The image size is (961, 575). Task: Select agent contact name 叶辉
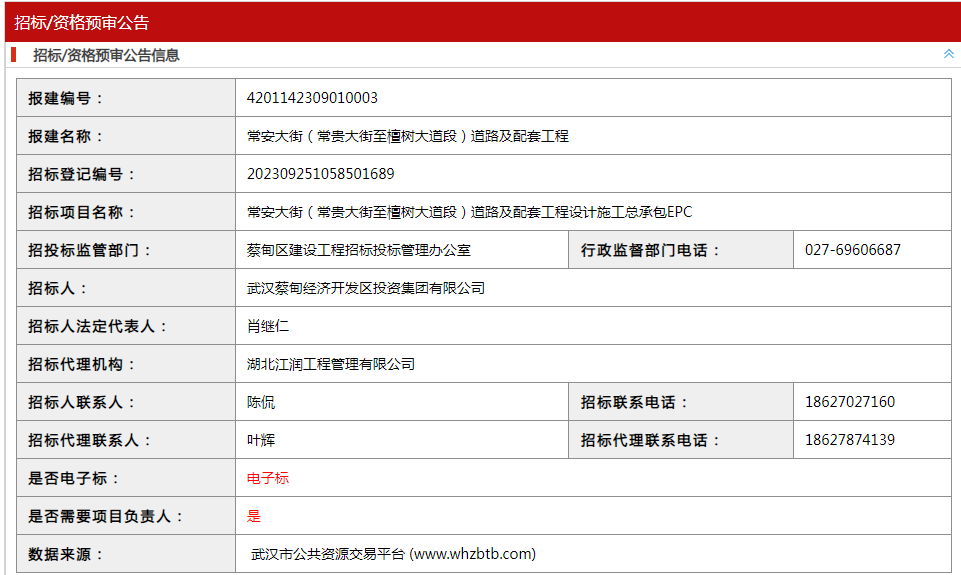(261, 440)
